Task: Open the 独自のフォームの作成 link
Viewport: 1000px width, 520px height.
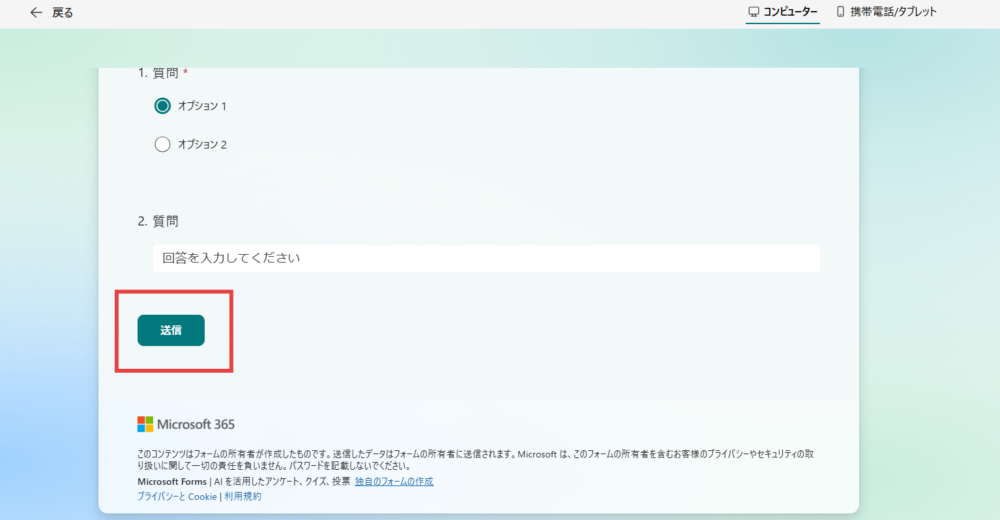Action: pyautogui.click(x=395, y=481)
